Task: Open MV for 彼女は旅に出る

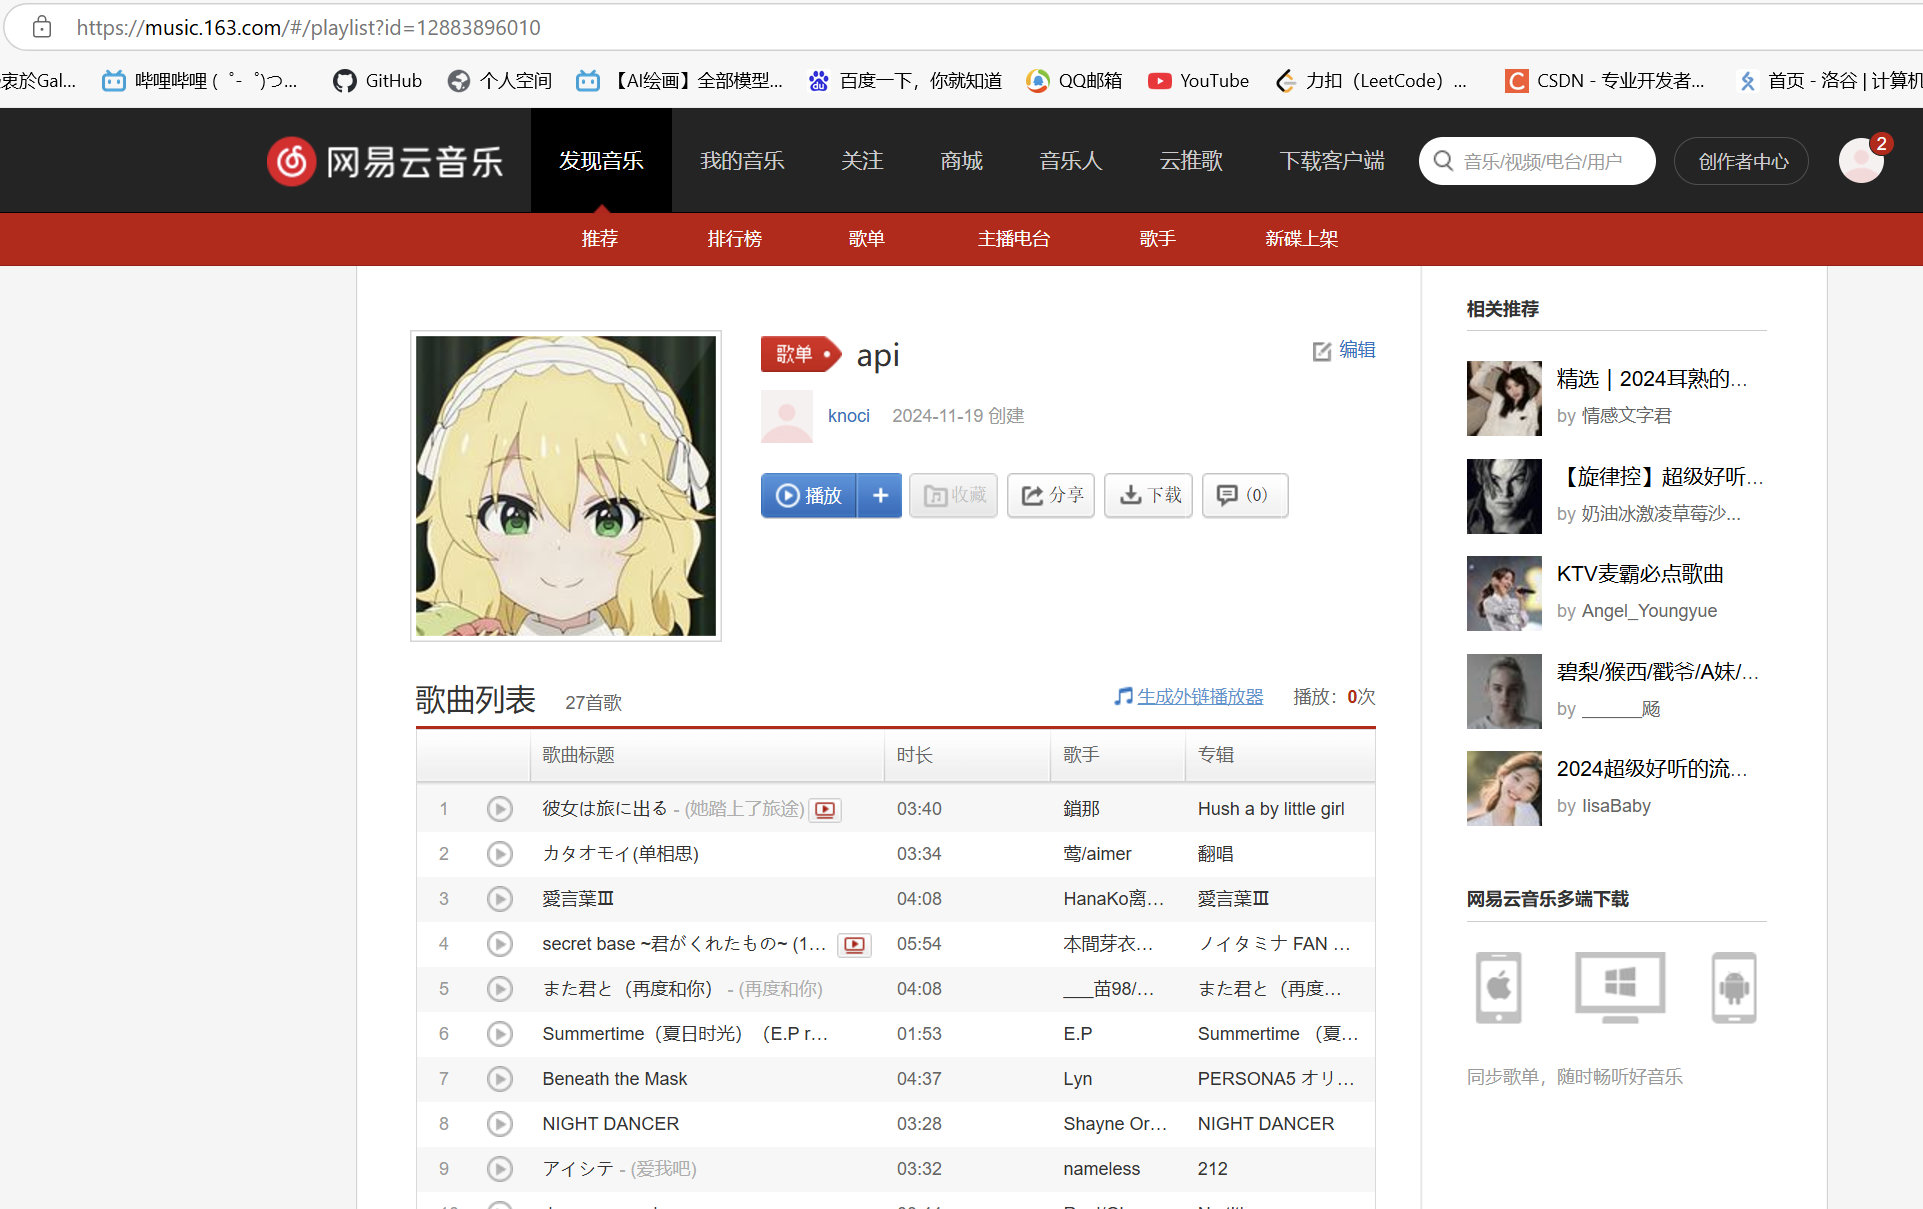Action: (x=825, y=810)
